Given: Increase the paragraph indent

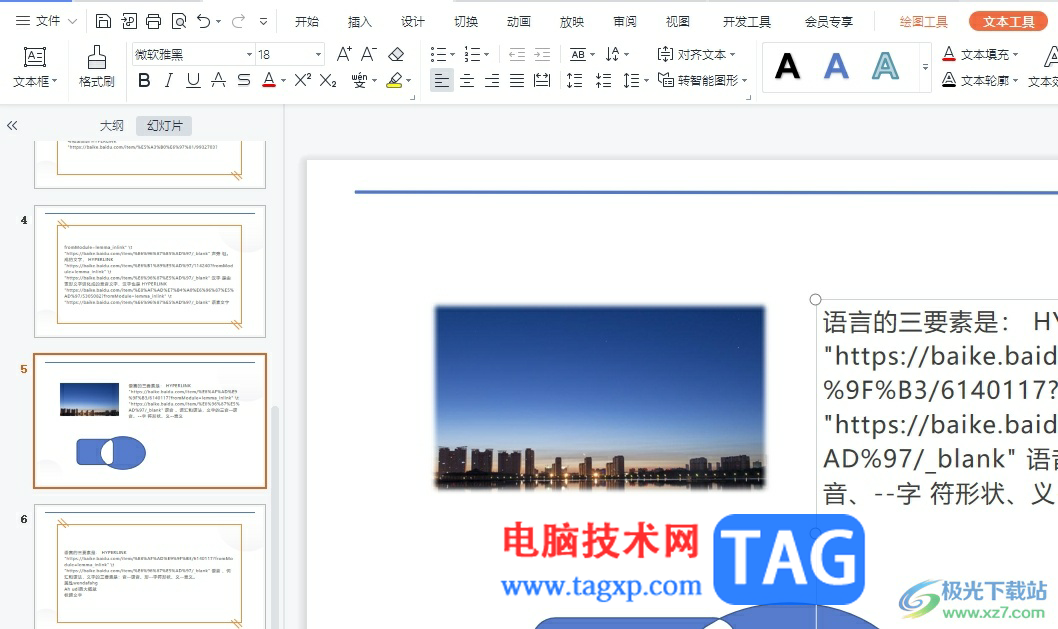Looking at the screenshot, I should pos(542,54).
